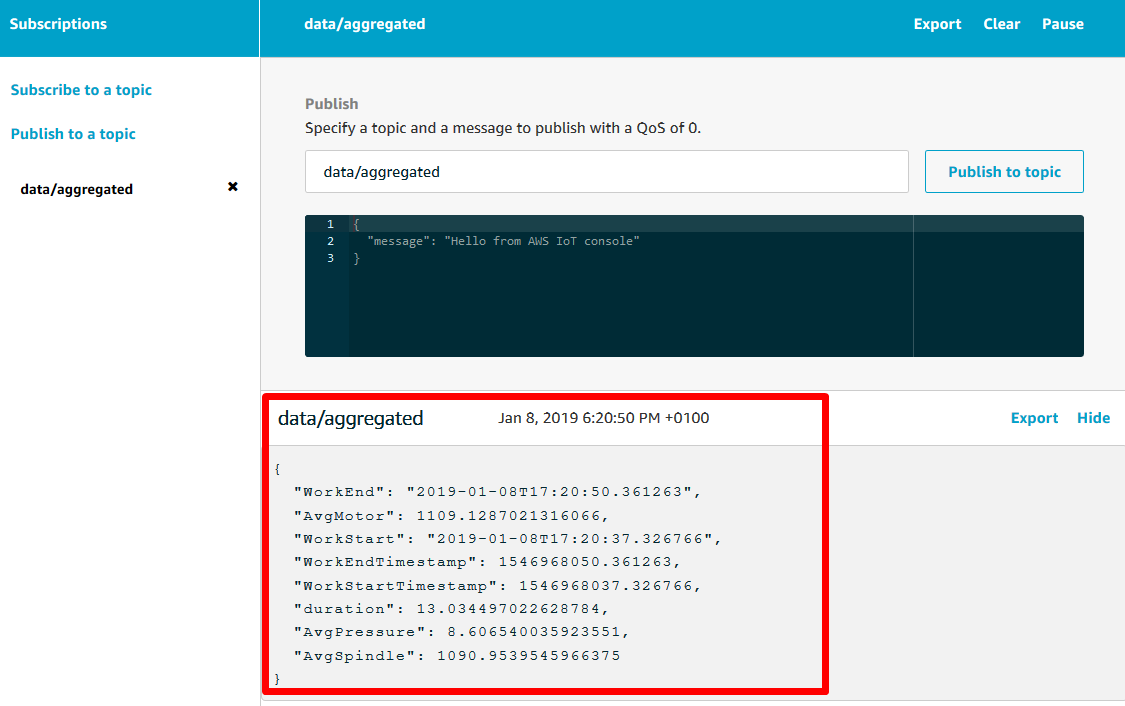Remove the data/aggregated subscription with the X icon
Screen dimensions: 1125x706
(x=233, y=187)
